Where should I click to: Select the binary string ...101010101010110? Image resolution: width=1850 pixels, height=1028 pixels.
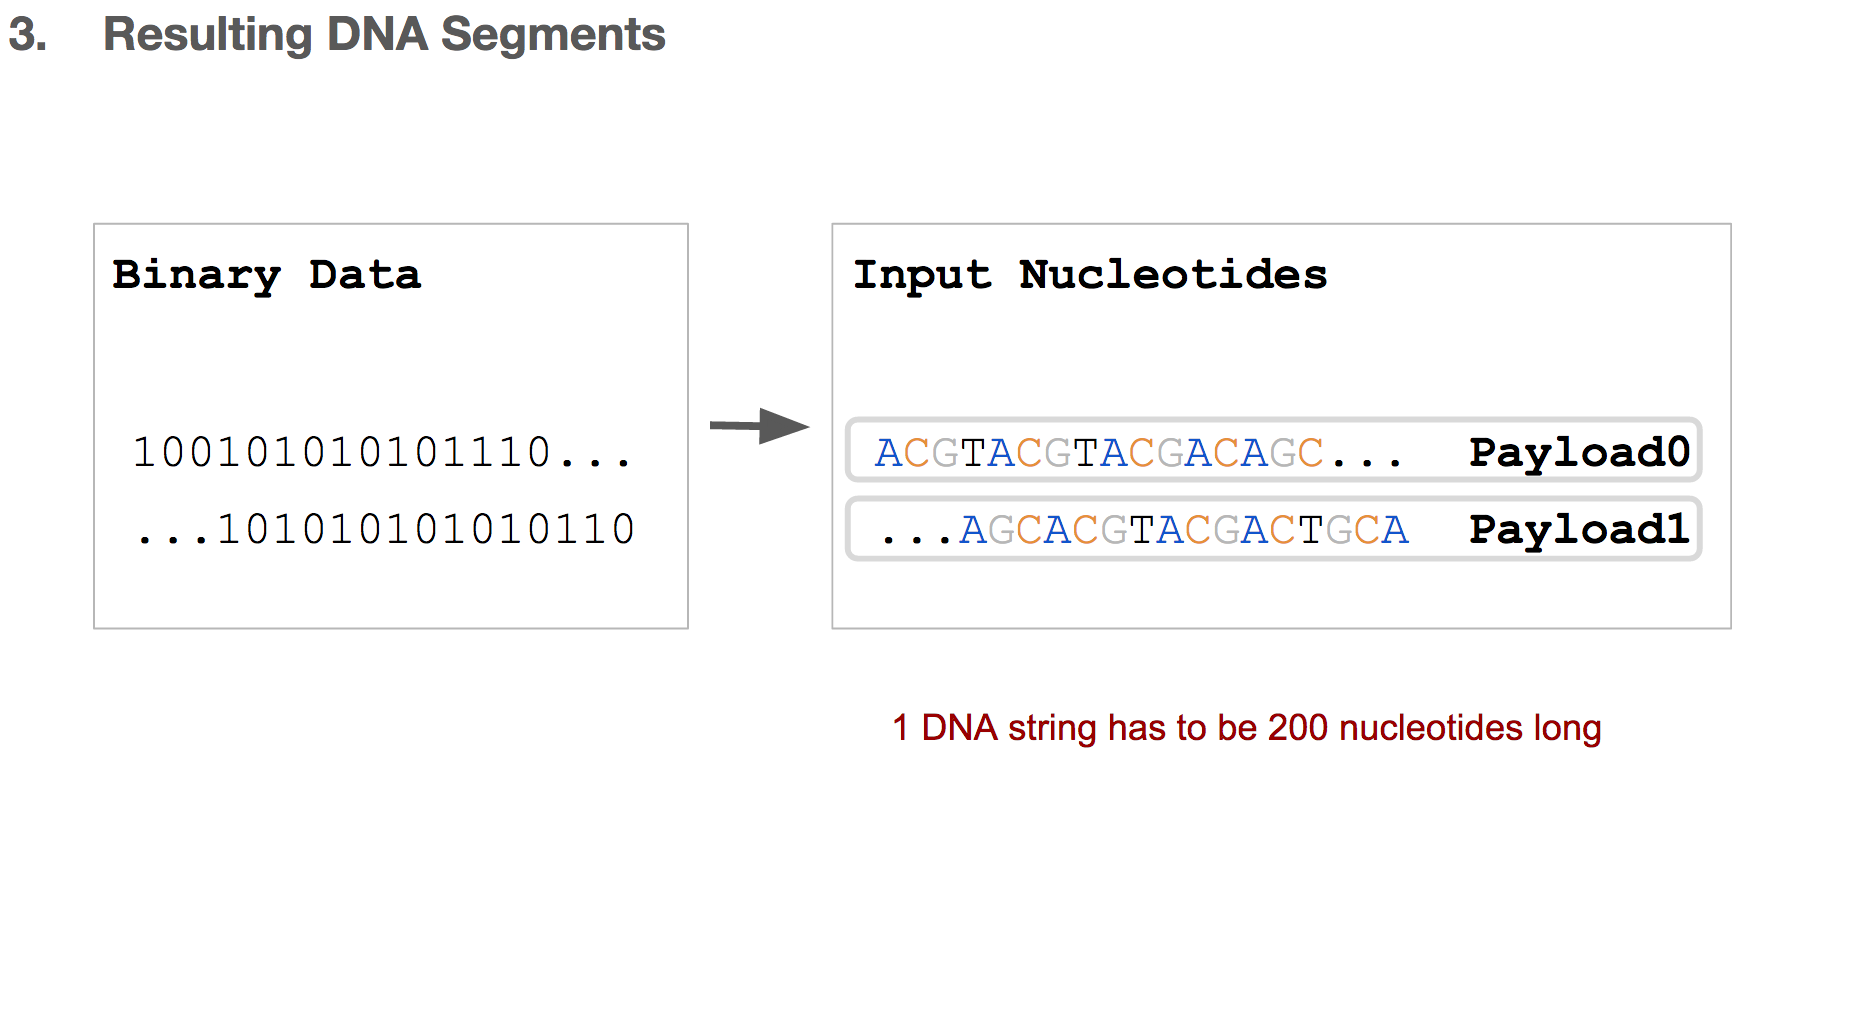385,529
